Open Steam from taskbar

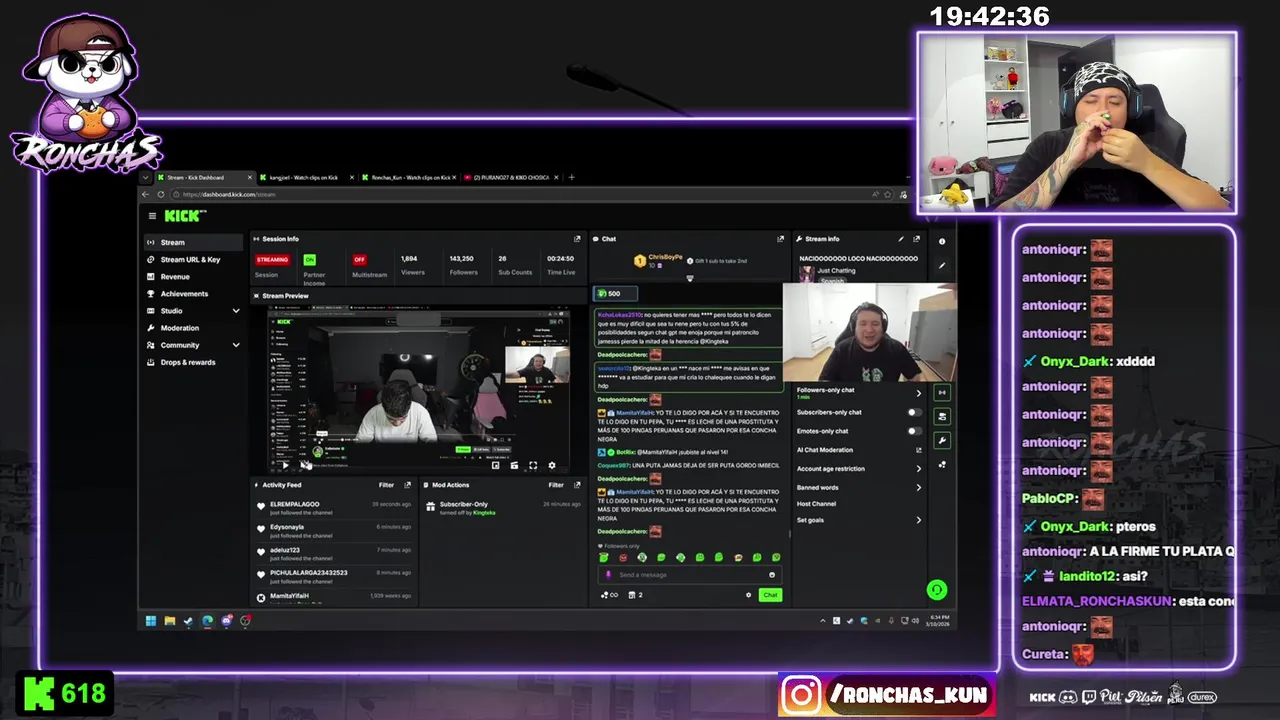click(x=189, y=621)
